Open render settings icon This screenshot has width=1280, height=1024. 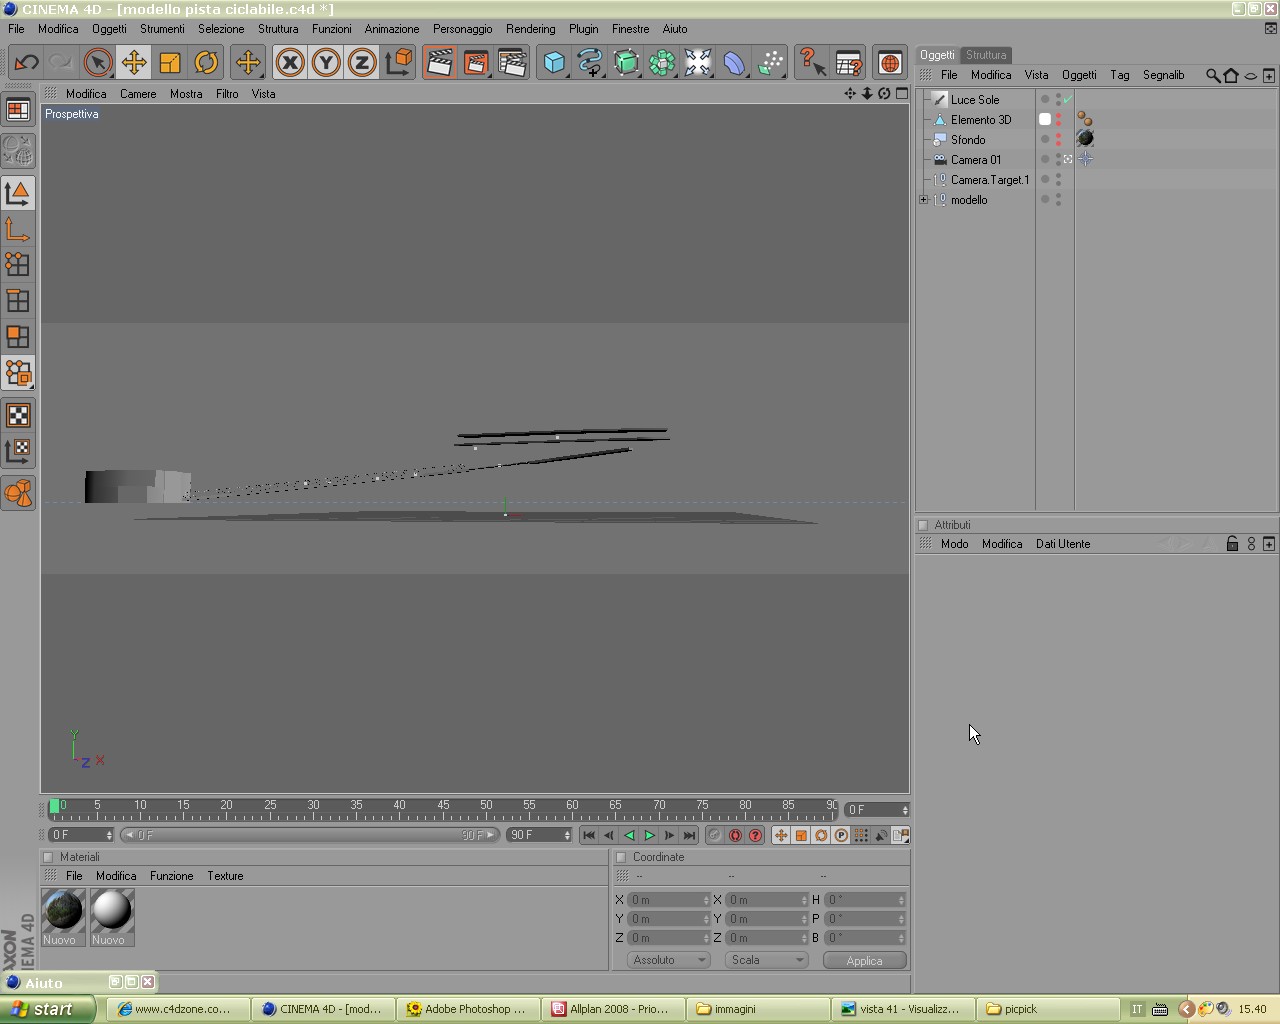tap(512, 63)
